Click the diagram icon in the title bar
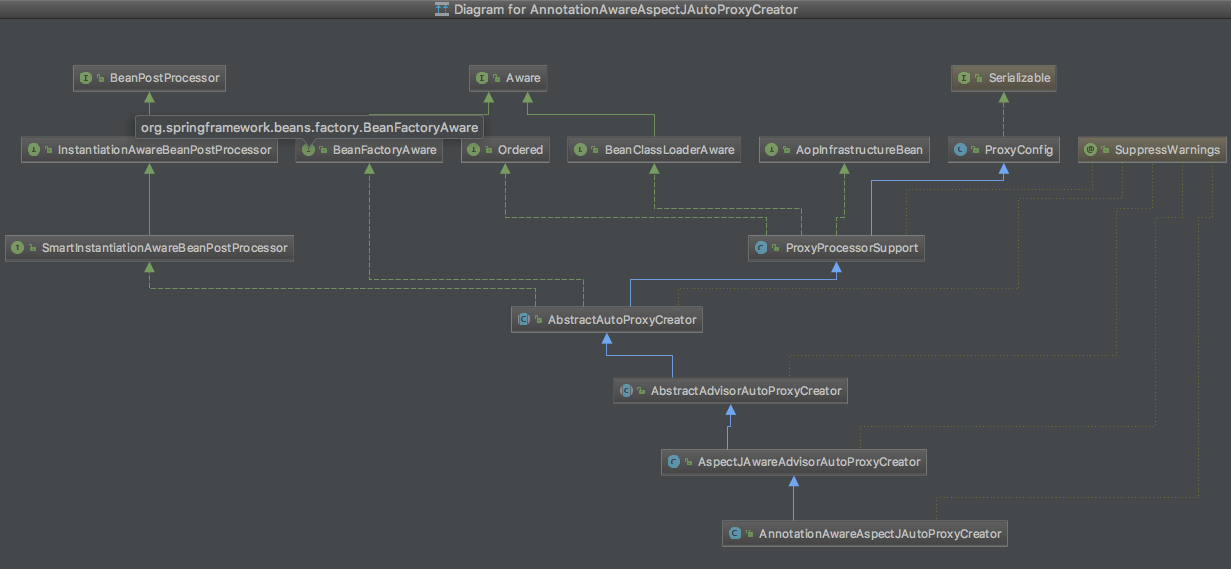Screen dimensions: 1231x569 point(442,9)
